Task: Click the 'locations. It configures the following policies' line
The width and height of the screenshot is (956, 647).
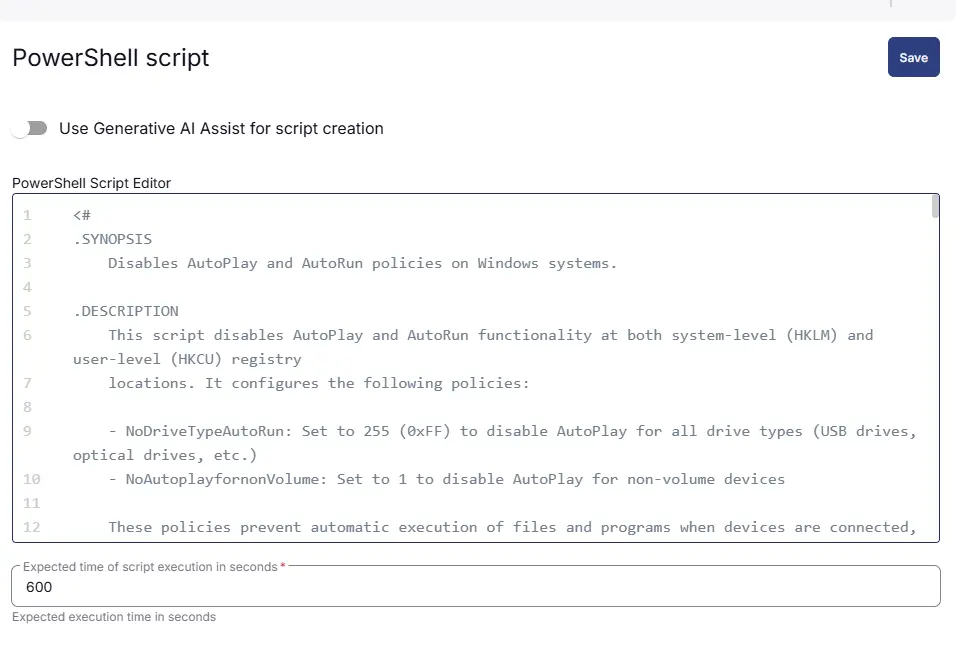Action: (x=319, y=383)
